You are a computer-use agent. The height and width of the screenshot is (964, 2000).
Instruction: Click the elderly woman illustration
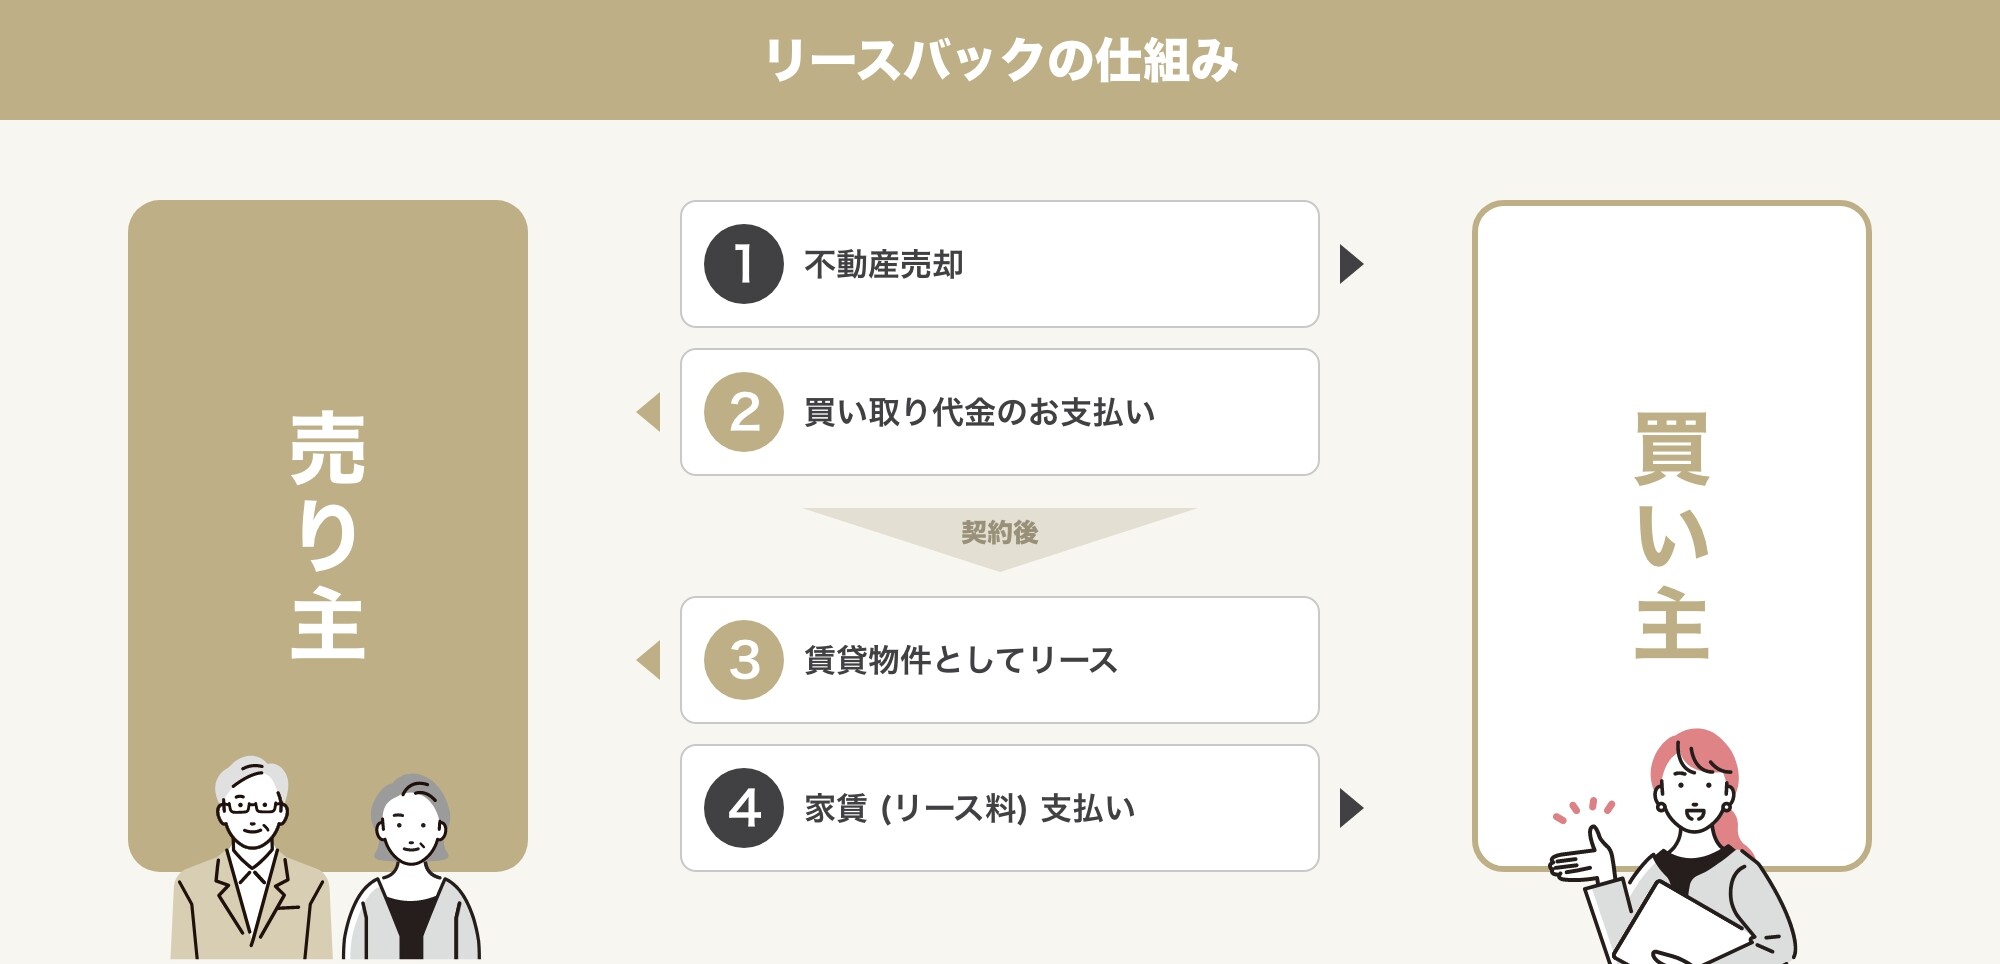click(411, 867)
